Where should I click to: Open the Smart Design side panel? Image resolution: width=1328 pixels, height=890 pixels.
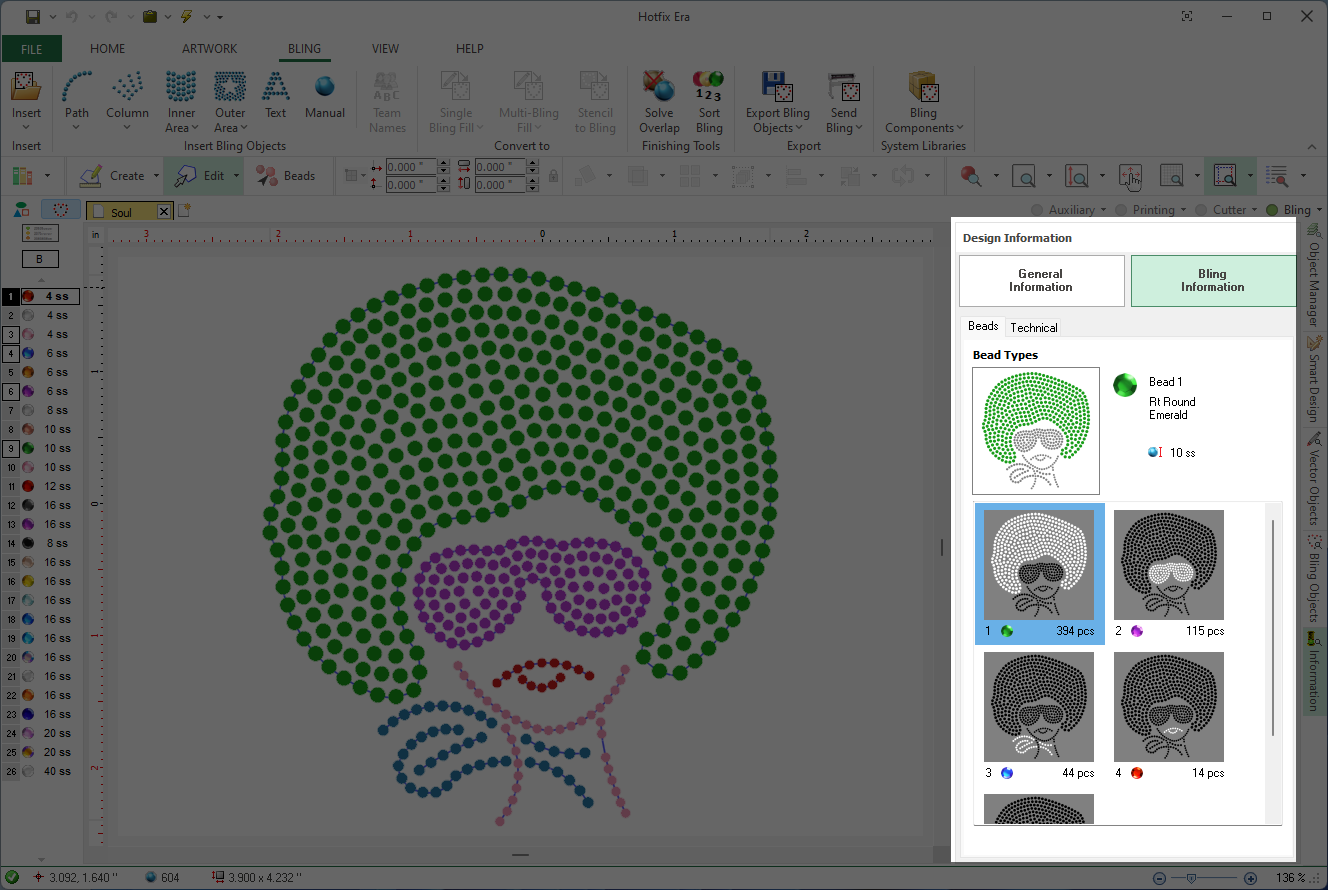click(1314, 378)
